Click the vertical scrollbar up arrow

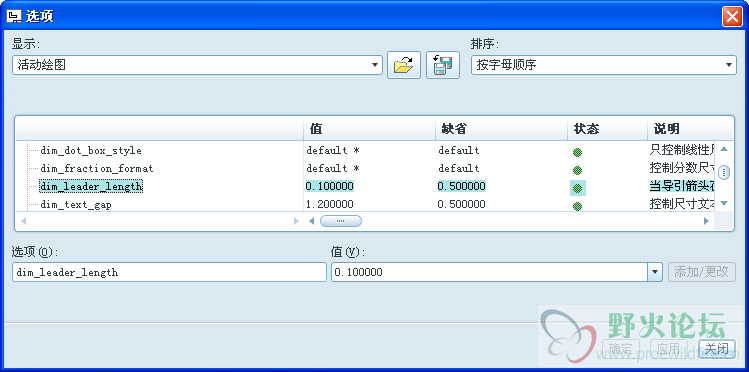pos(724,149)
